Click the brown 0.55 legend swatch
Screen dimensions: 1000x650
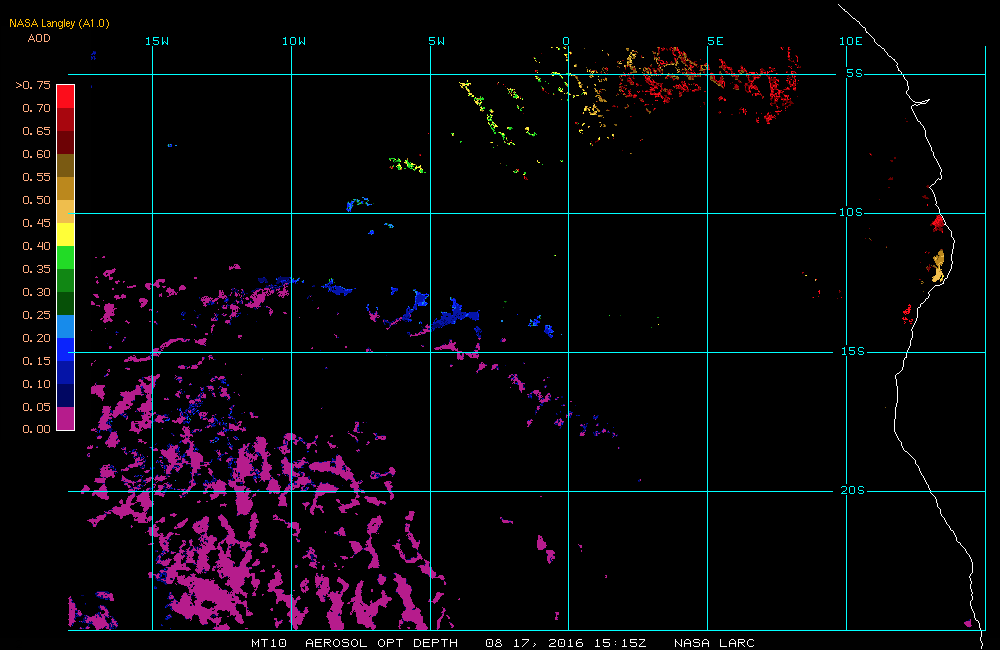tap(66, 165)
